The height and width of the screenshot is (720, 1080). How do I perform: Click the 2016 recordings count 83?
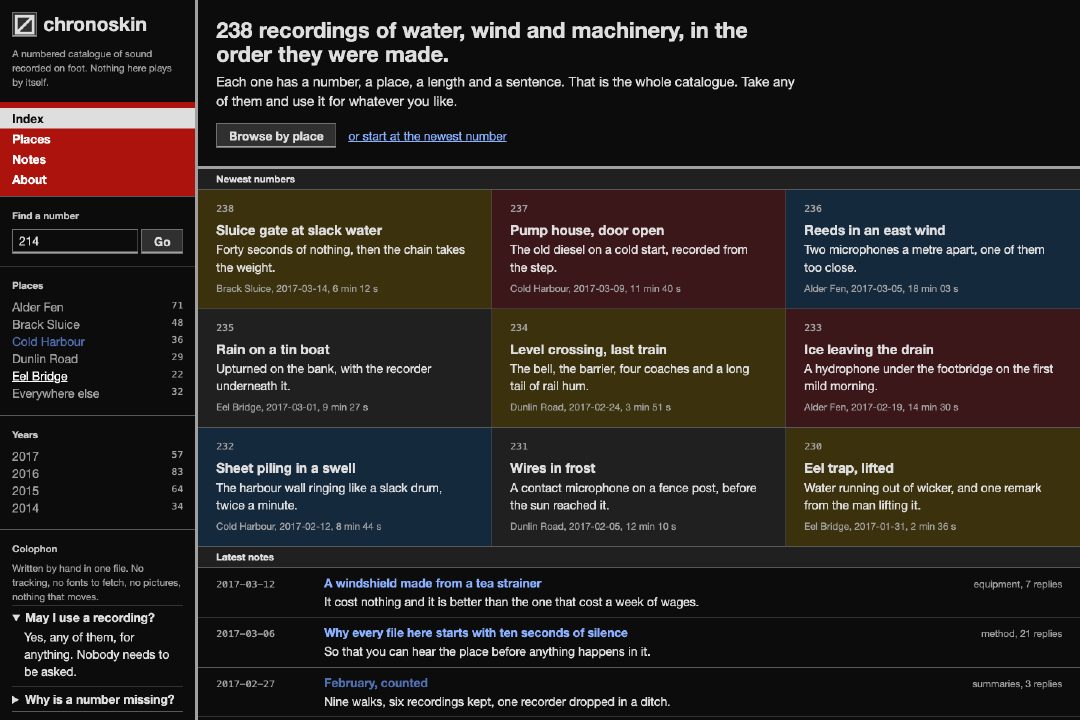pyautogui.click(x=177, y=472)
